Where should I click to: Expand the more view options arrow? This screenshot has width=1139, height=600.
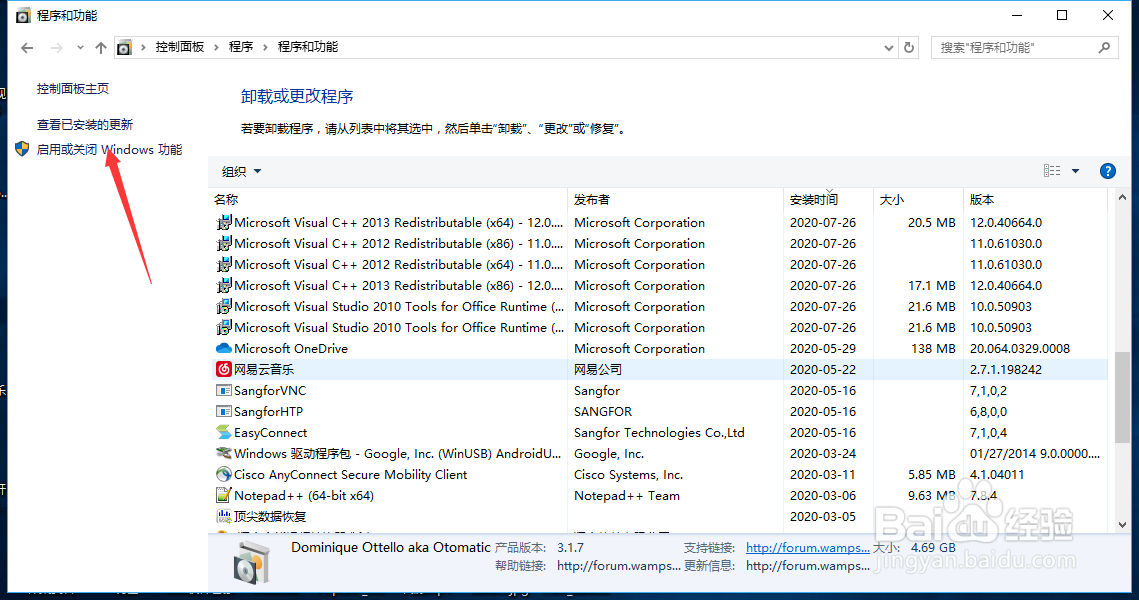(x=1076, y=171)
